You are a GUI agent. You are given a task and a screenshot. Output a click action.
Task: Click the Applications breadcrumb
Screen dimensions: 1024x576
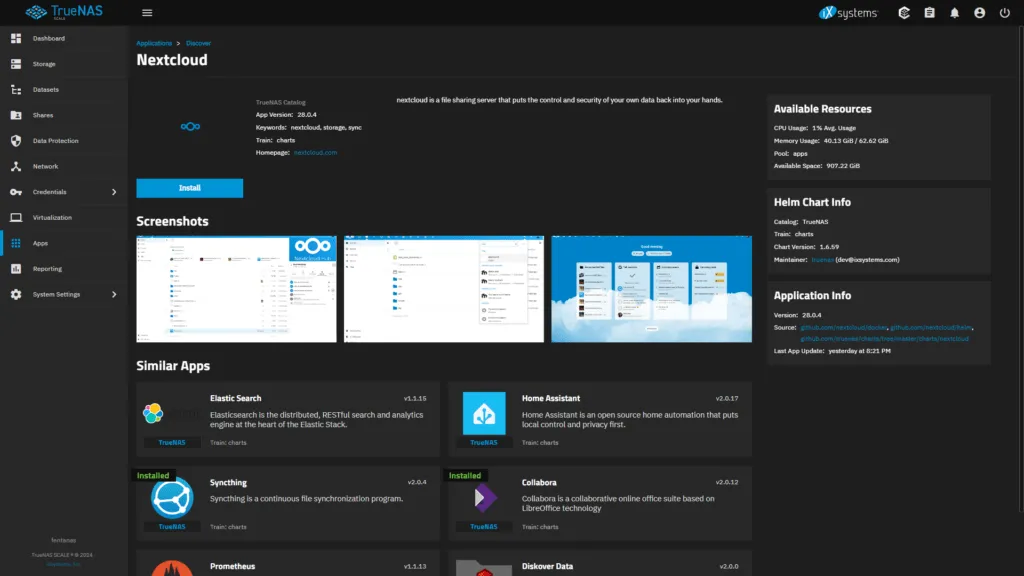tap(154, 43)
